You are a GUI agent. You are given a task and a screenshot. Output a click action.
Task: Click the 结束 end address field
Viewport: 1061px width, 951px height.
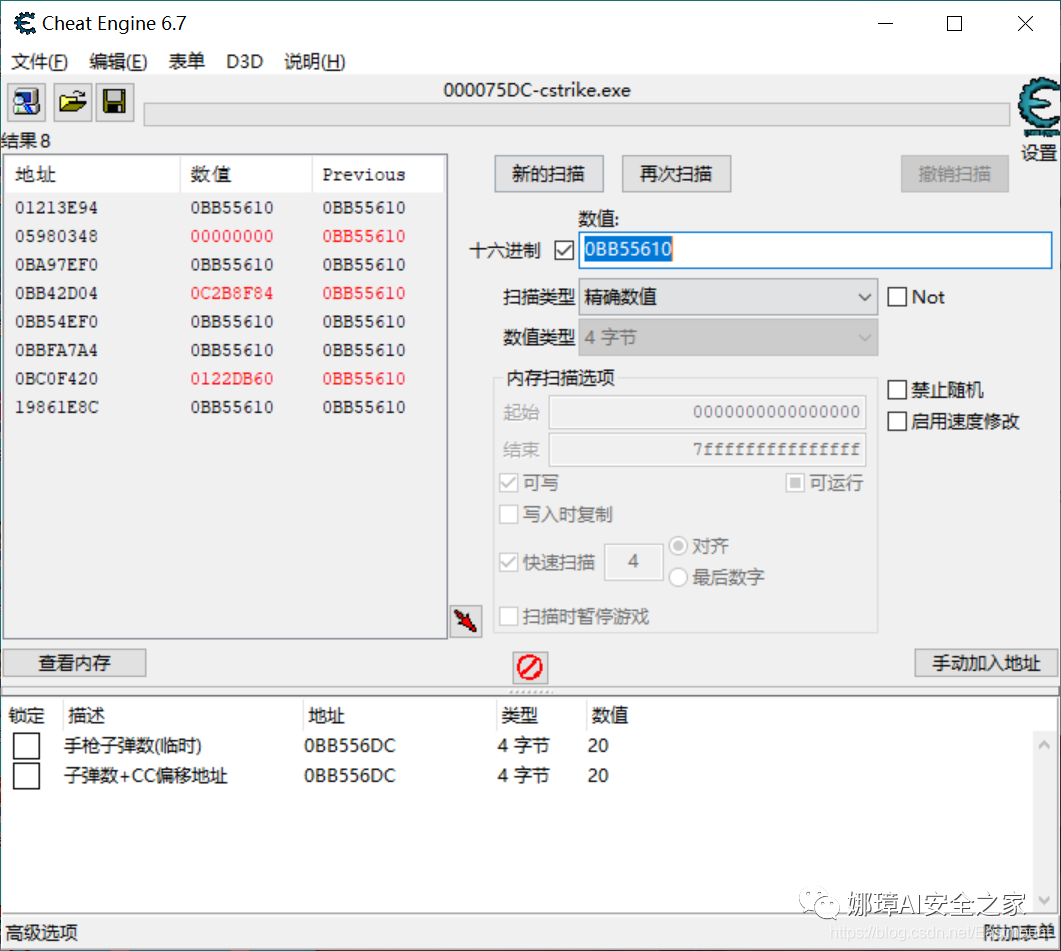707,449
